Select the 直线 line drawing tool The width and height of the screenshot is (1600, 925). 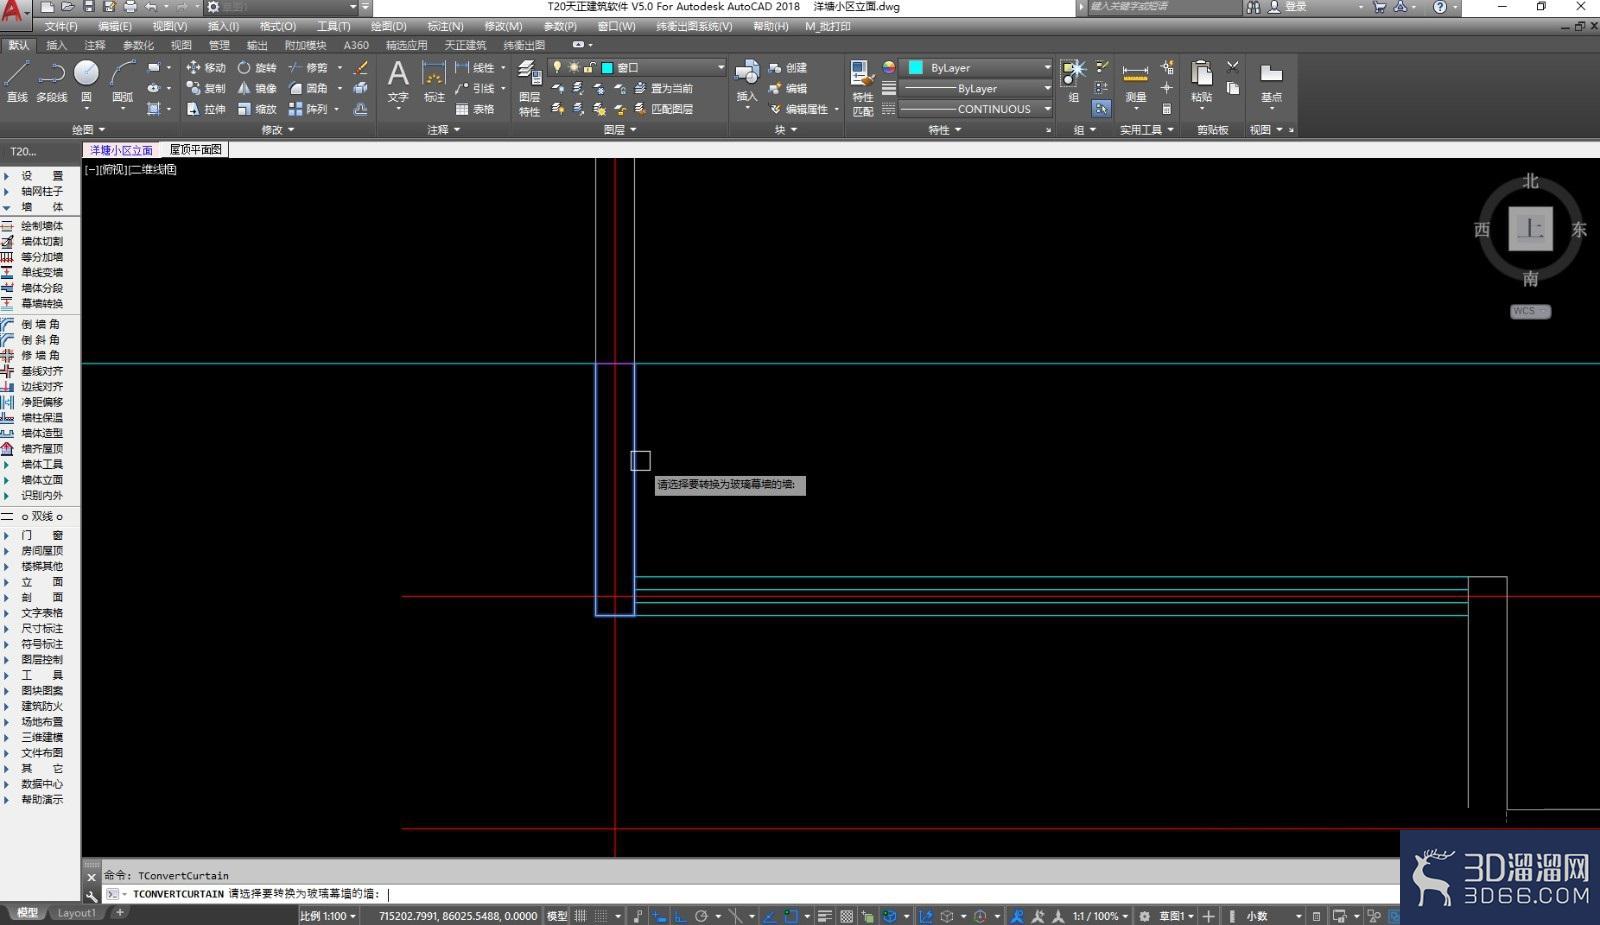pyautogui.click(x=17, y=81)
